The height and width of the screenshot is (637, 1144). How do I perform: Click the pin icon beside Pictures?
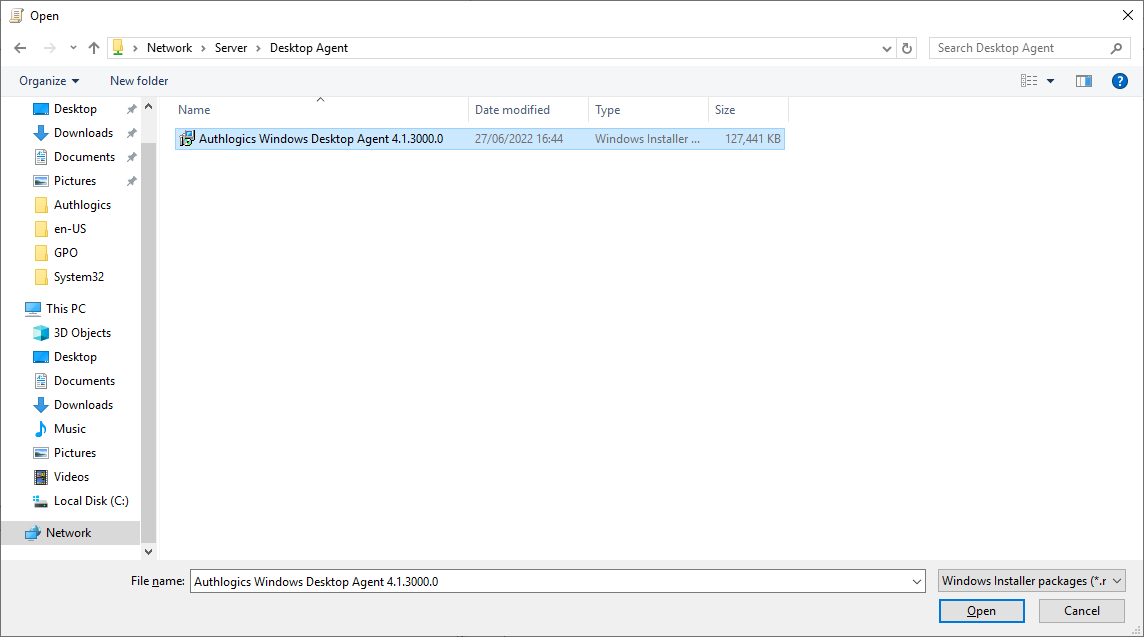point(131,181)
